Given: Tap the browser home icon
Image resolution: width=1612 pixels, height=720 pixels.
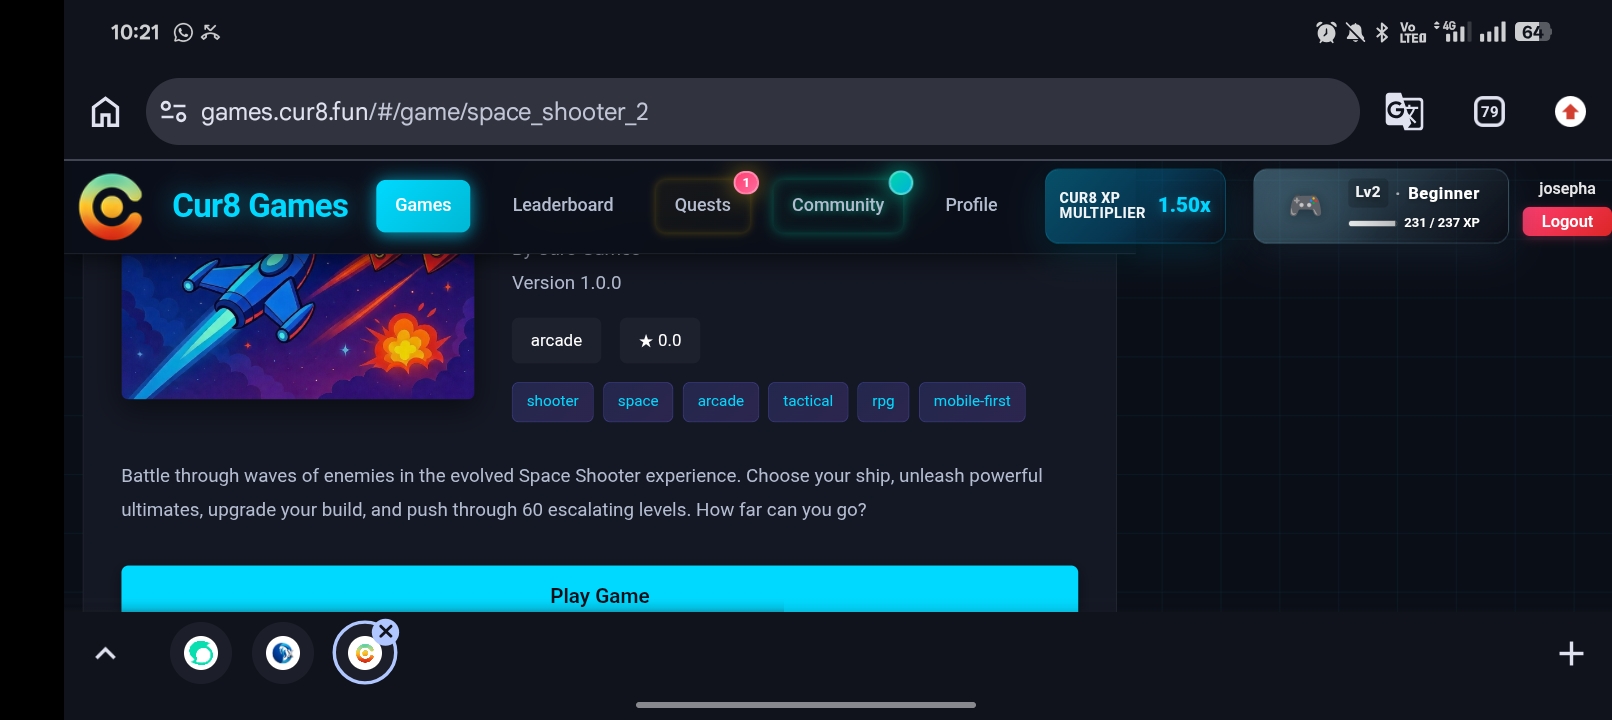Looking at the screenshot, I should (x=105, y=112).
